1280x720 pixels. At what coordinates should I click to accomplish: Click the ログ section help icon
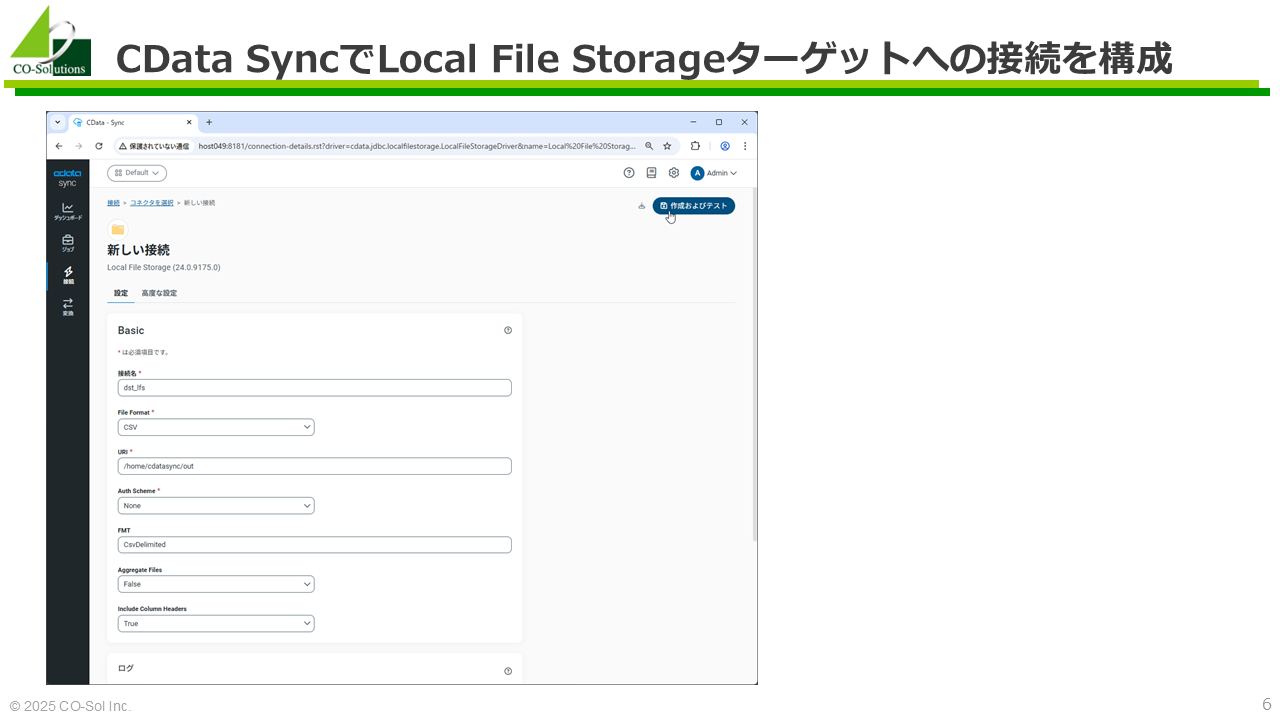(x=508, y=671)
